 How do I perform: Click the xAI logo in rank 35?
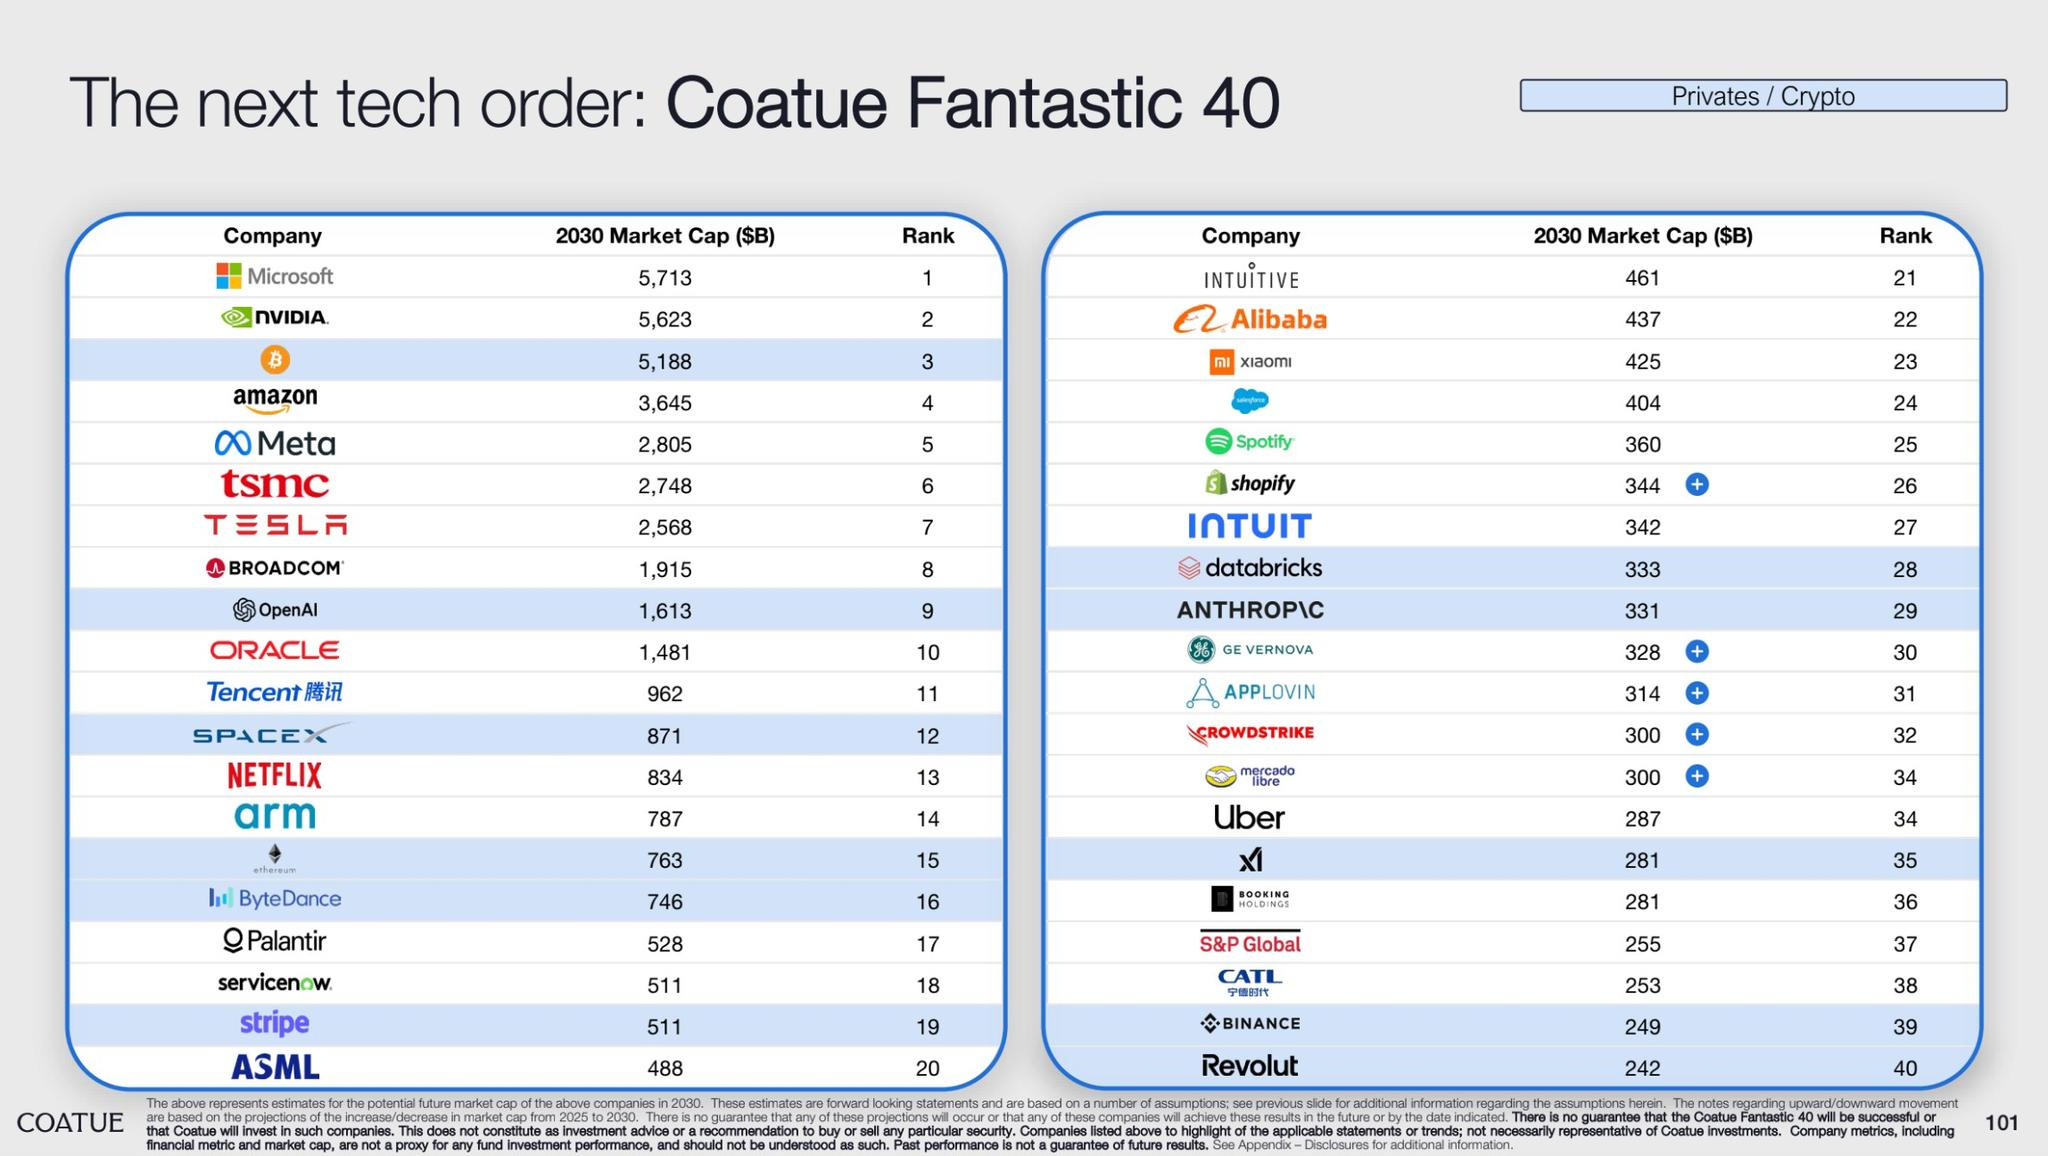click(1250, 860)
